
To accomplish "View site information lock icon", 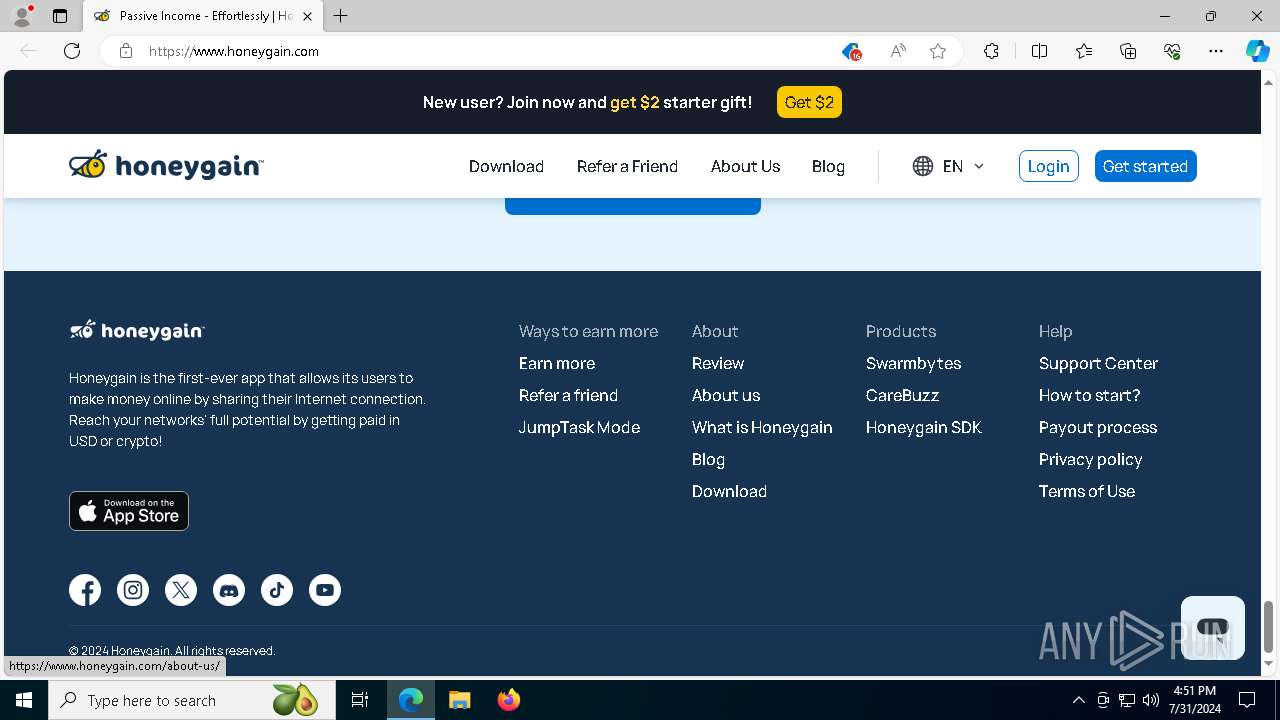I will coord(126,51).
